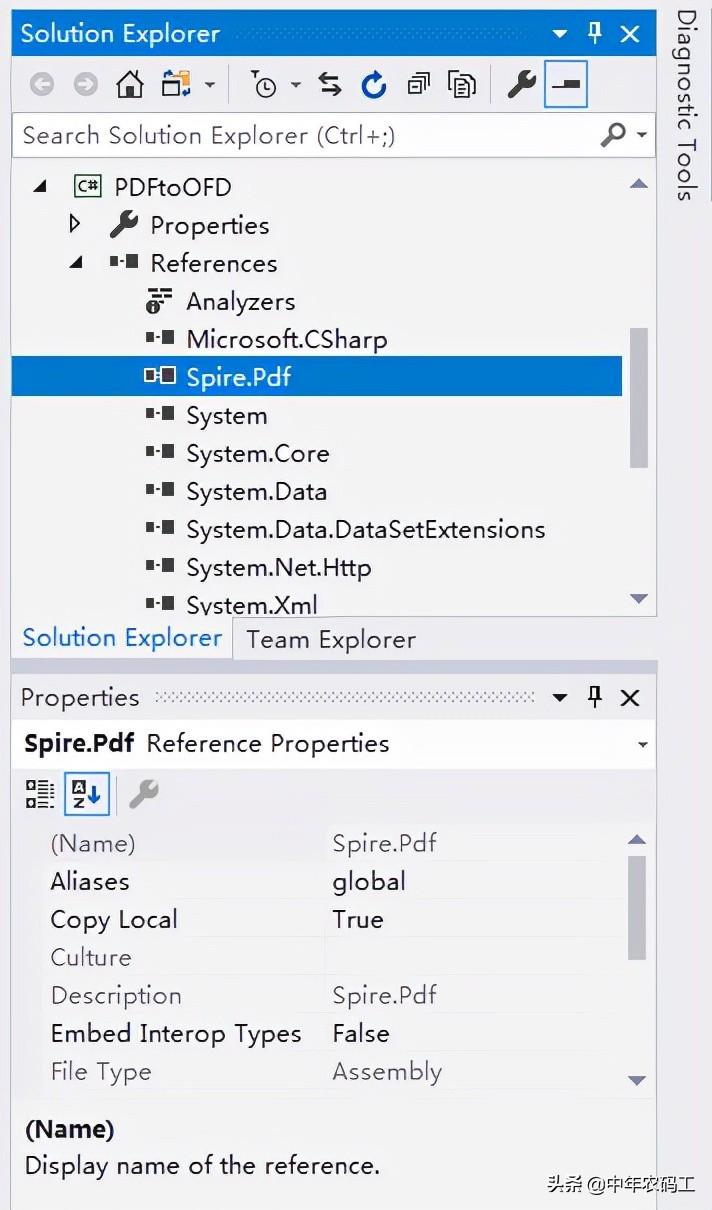Select the Spire.Pdf reference
Screen dimensions: 712x1210
coord(238,377)
